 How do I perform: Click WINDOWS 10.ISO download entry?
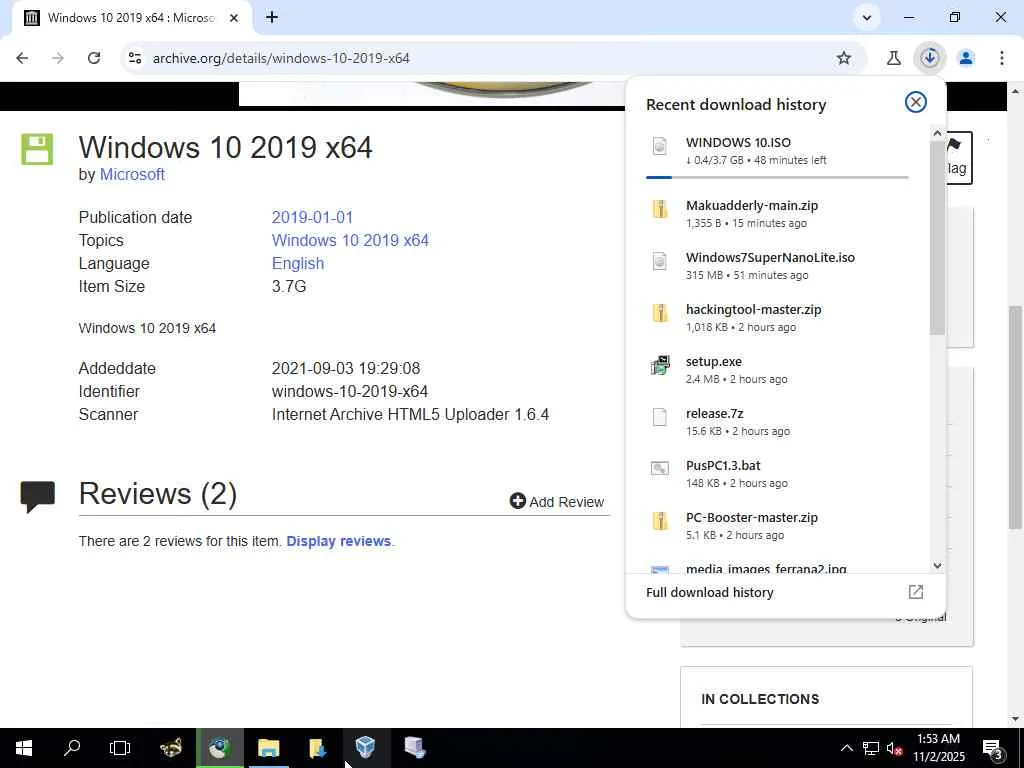(777, 151)
